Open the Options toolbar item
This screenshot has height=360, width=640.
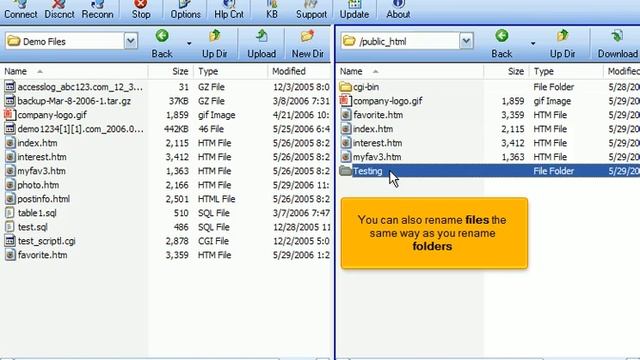tap(185, 10)
